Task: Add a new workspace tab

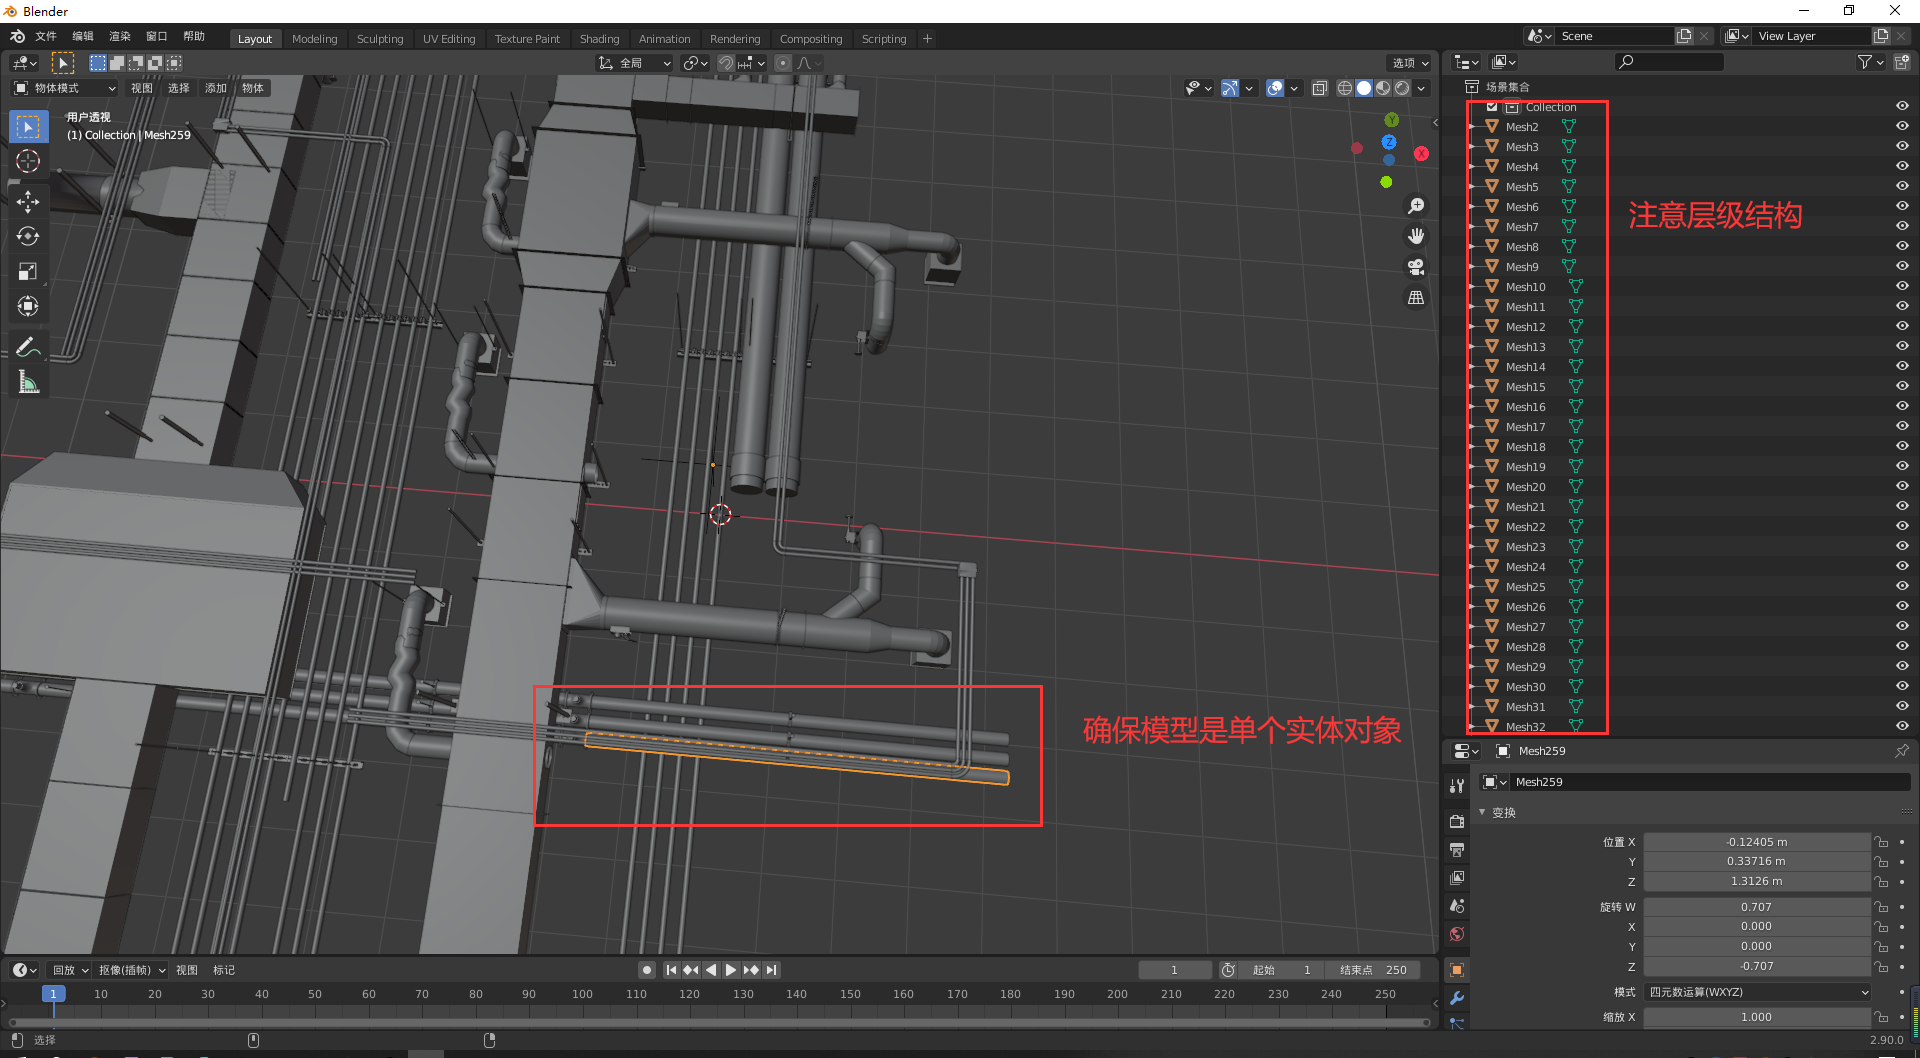Action: pyautogui.click(x=927, y=39)
